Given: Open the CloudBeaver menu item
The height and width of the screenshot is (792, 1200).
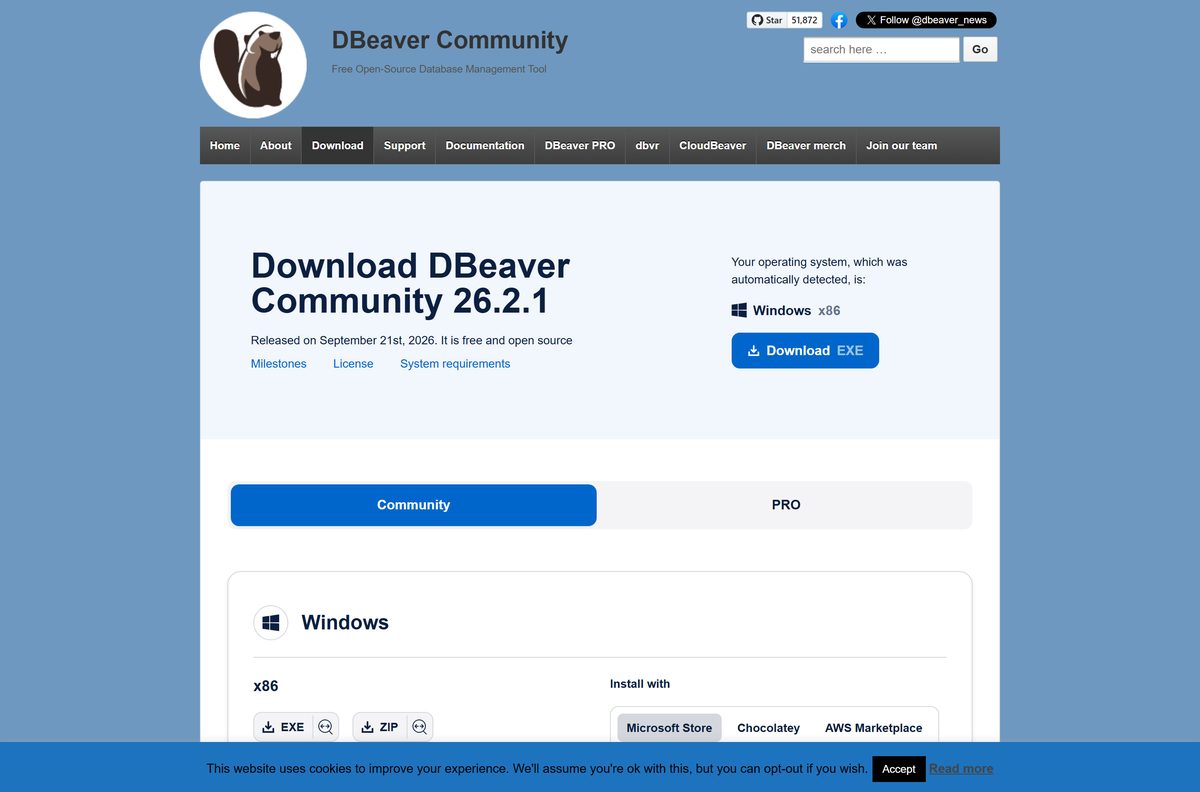Looking at the screenshot, I should 713,145.
